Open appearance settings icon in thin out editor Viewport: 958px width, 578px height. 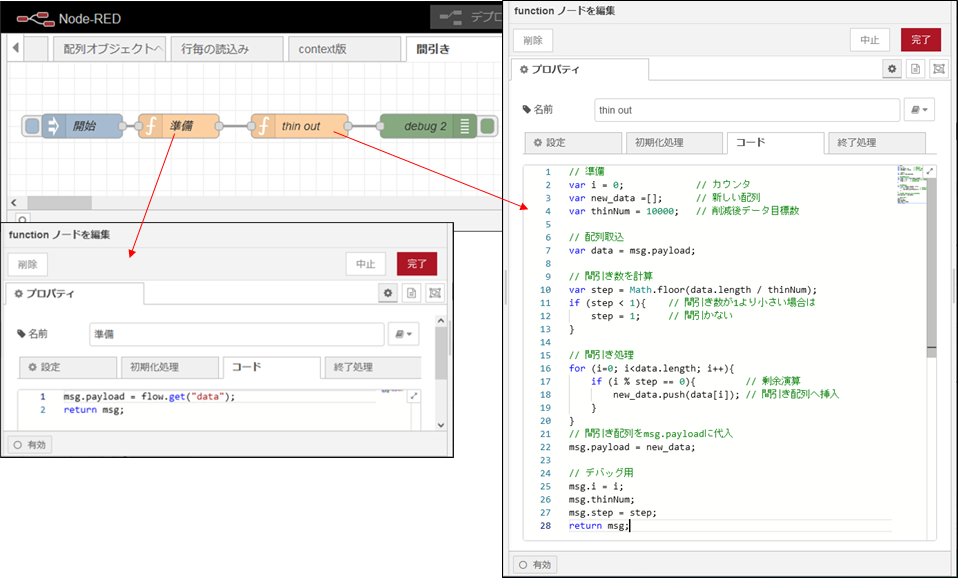click(x=938, y=69)
